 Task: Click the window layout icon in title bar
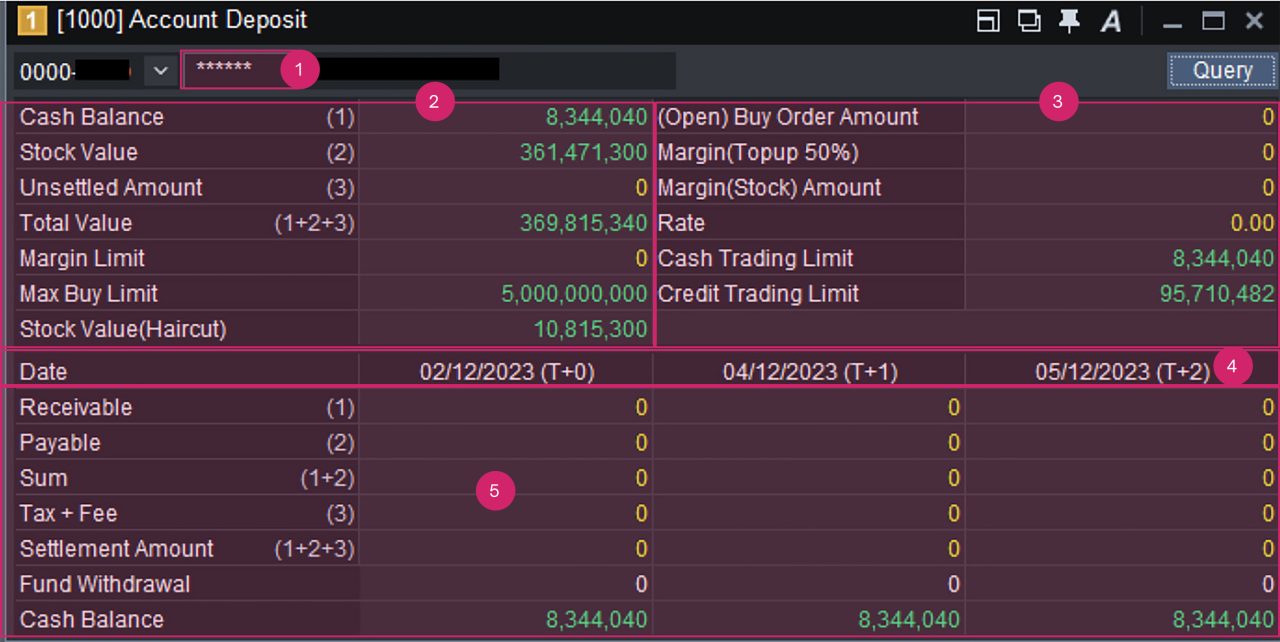click(988, 21)
